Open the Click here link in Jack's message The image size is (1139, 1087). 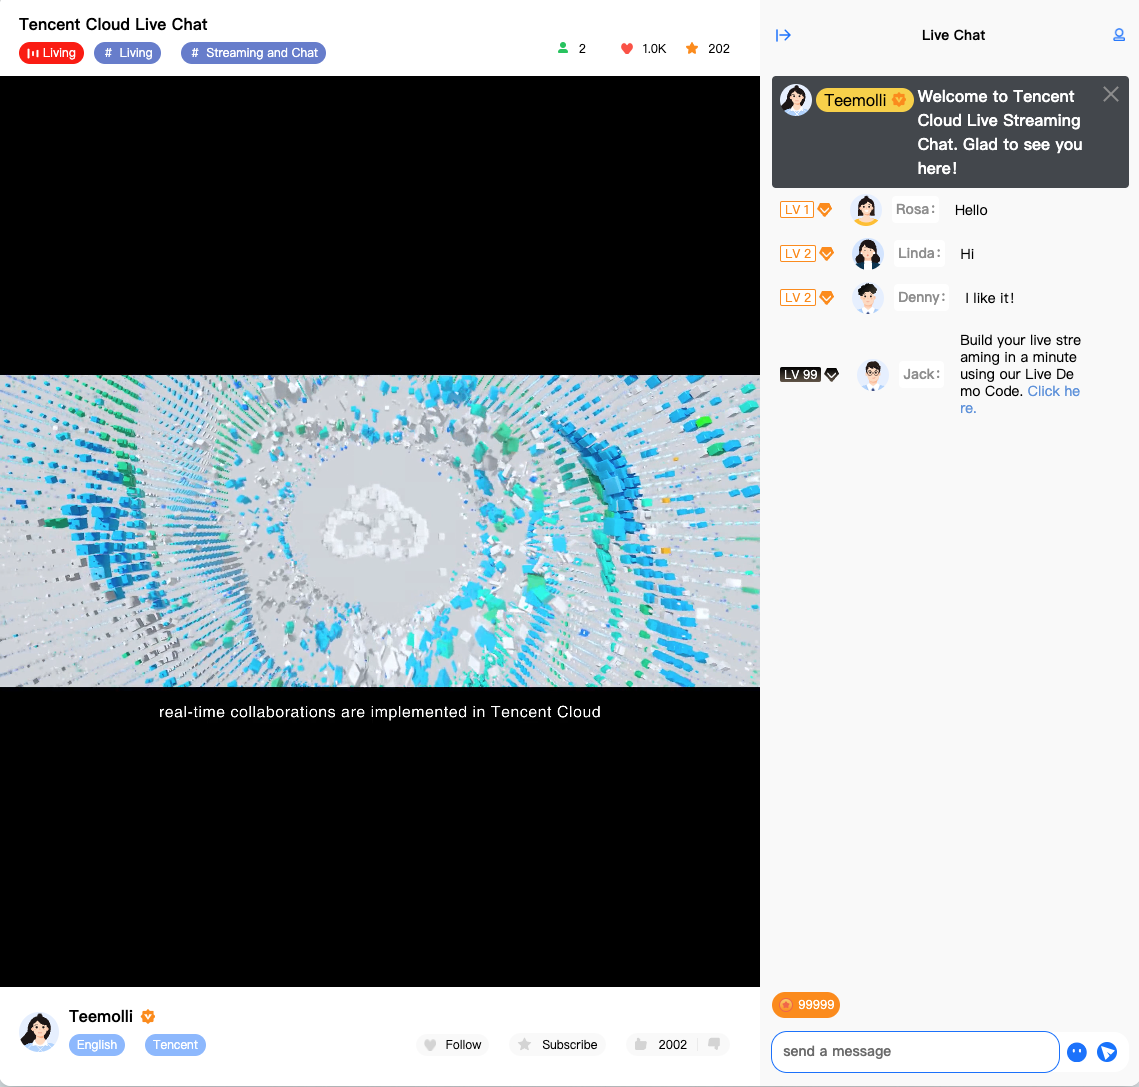(1053, 391)
